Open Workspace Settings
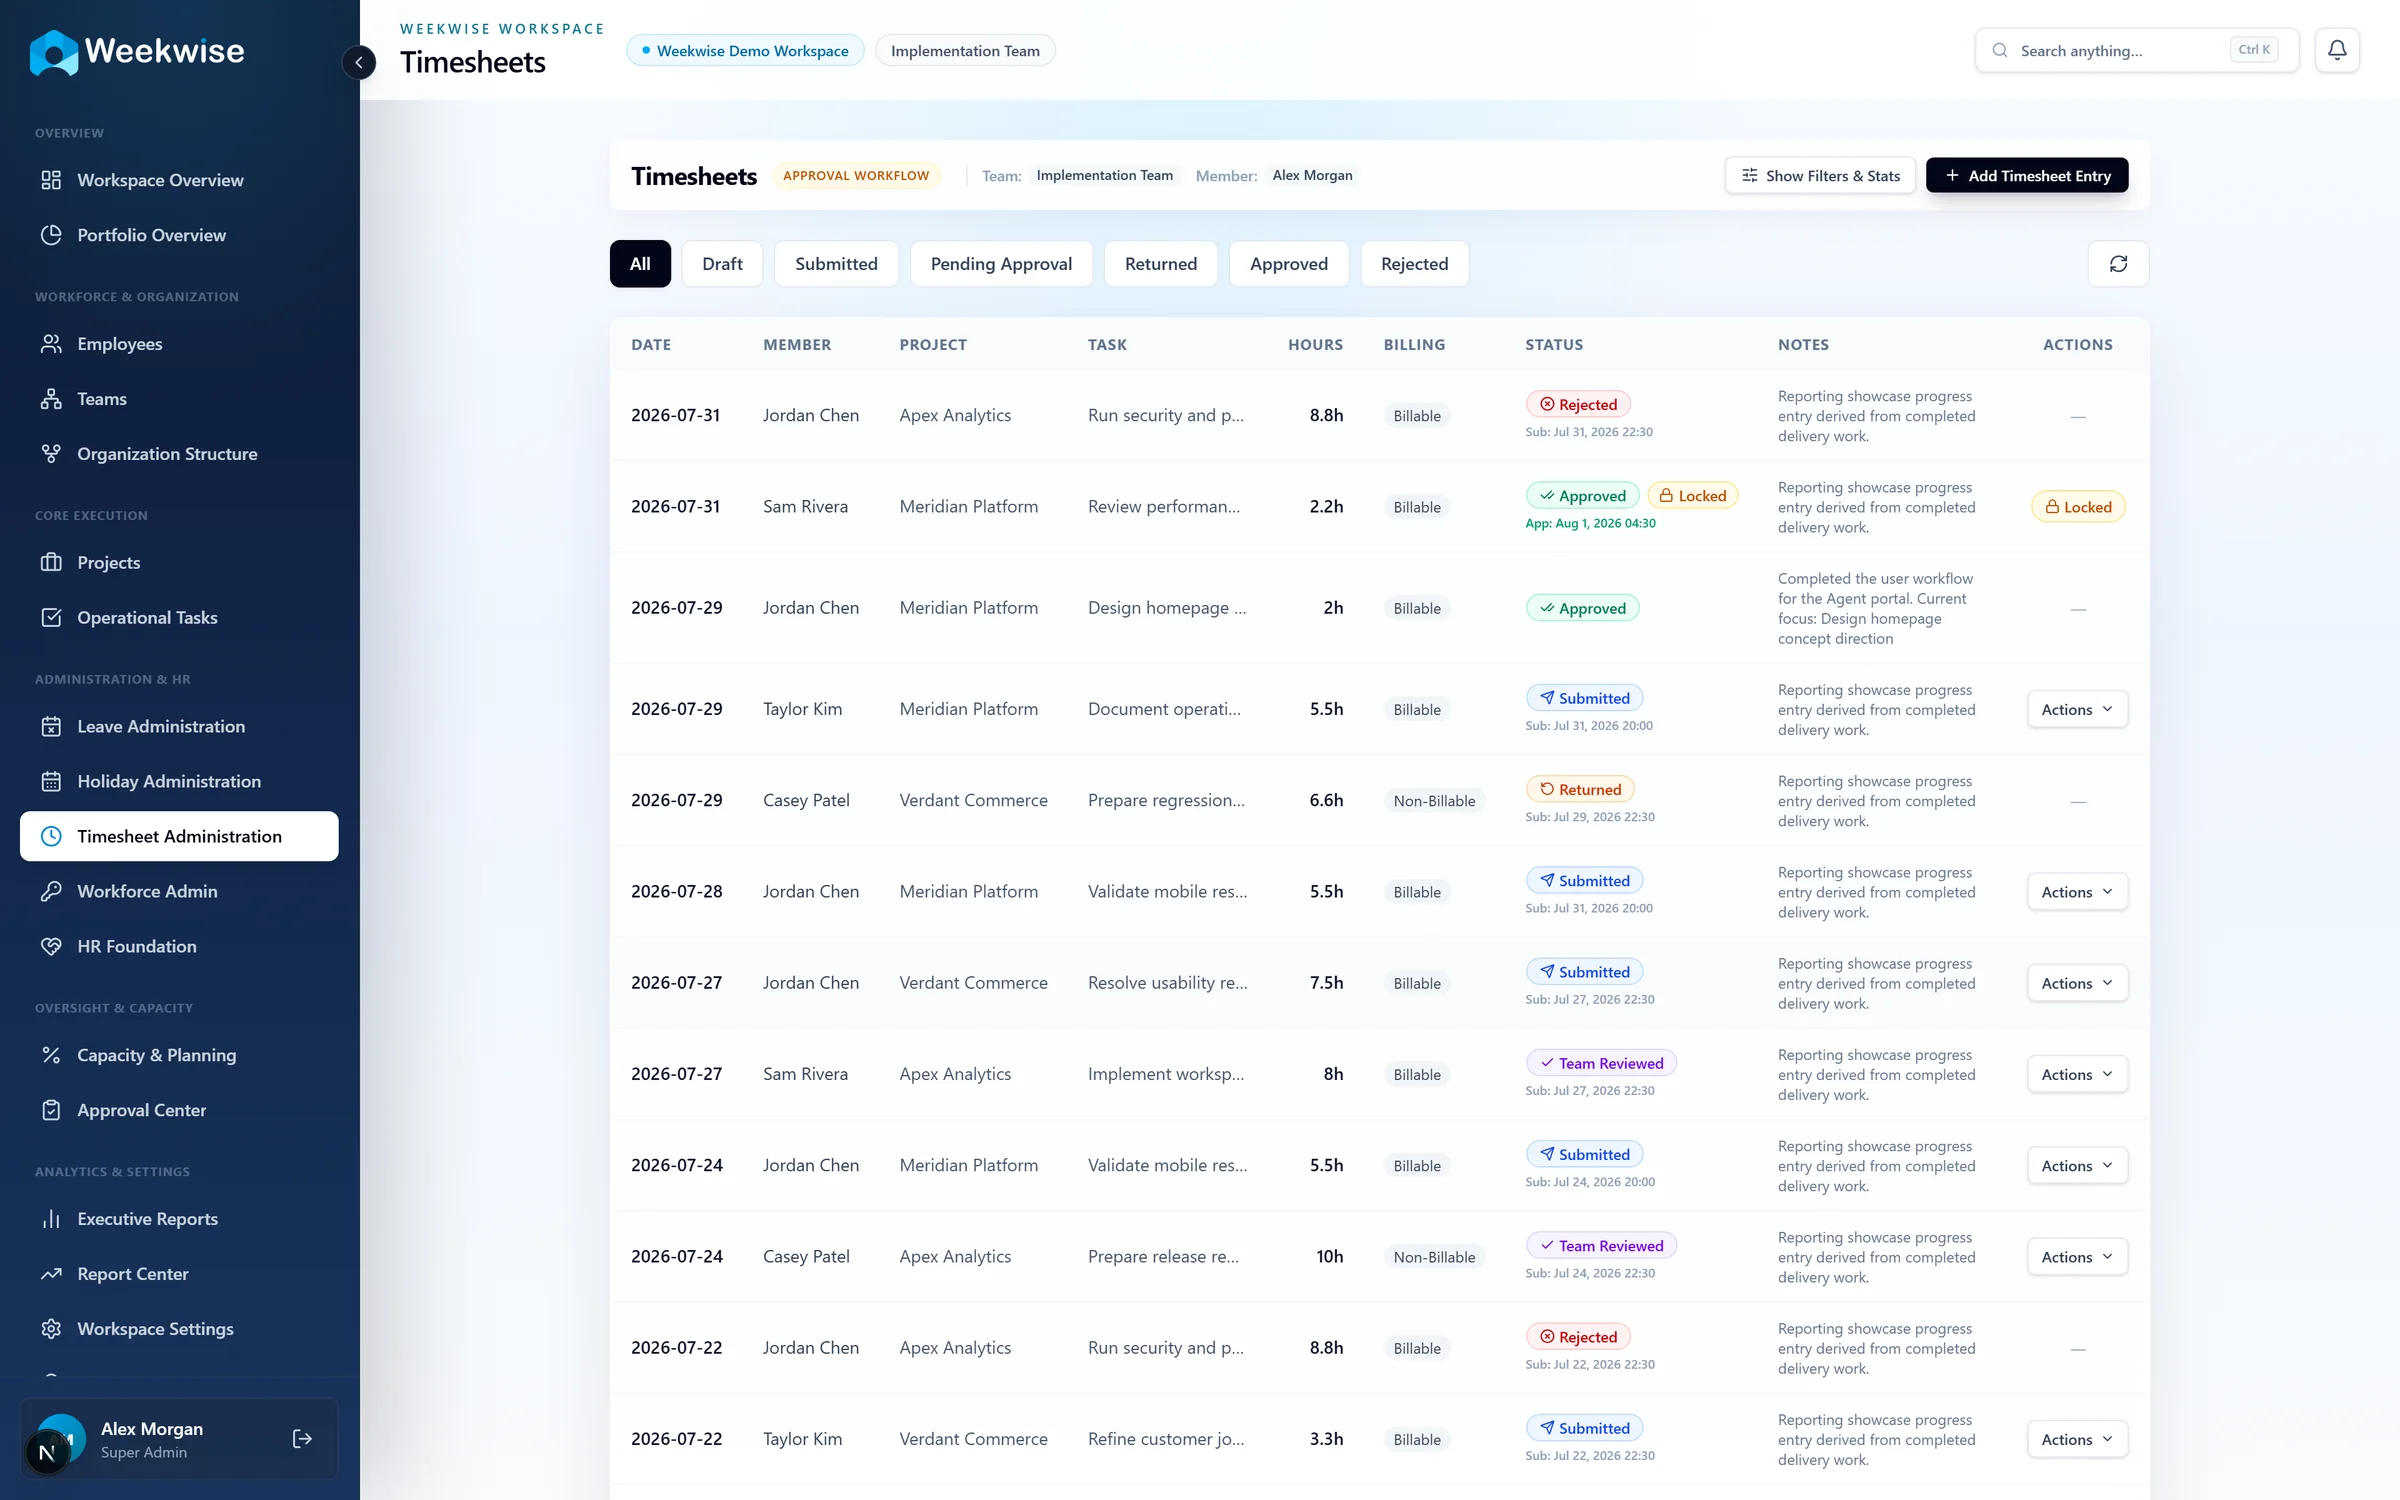The width and height of the screenshot is (2400, 1500). (x=179, y=1330)
